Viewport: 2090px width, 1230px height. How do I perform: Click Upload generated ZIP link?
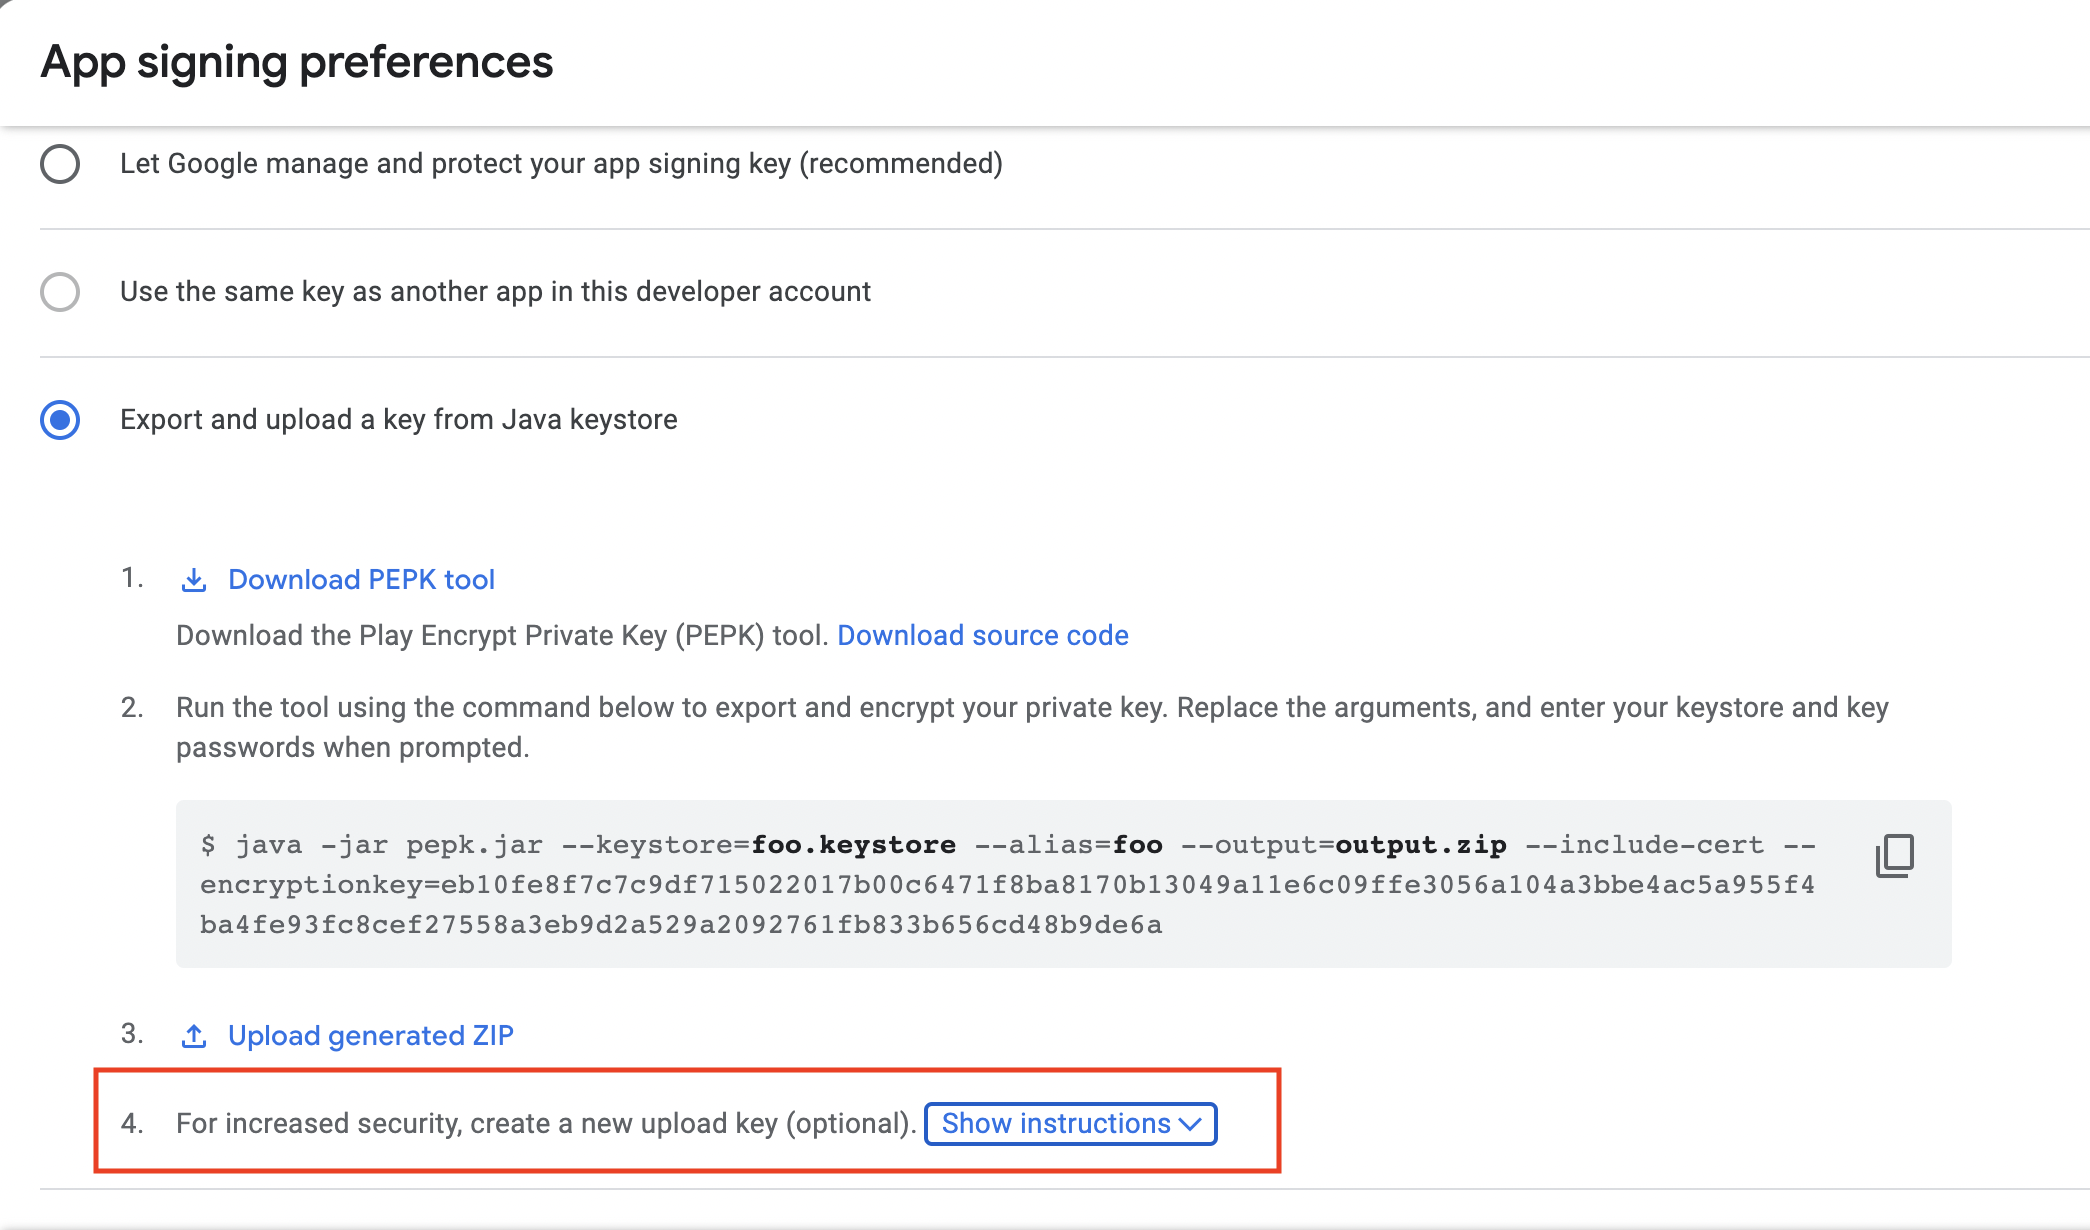tap(370, 1036)
